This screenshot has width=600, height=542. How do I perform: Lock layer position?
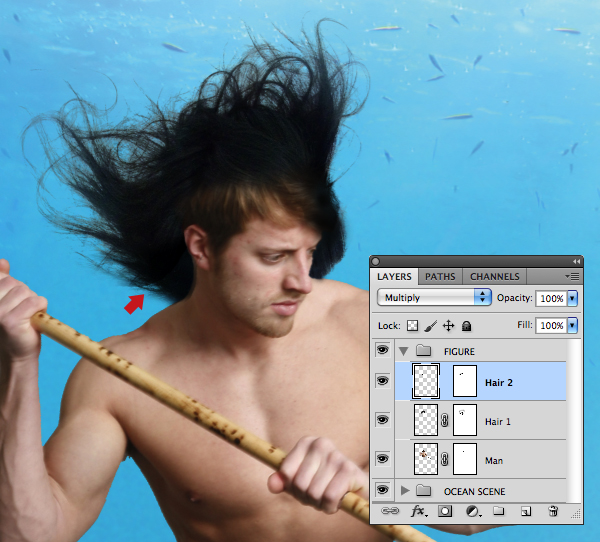pos(448,326)
